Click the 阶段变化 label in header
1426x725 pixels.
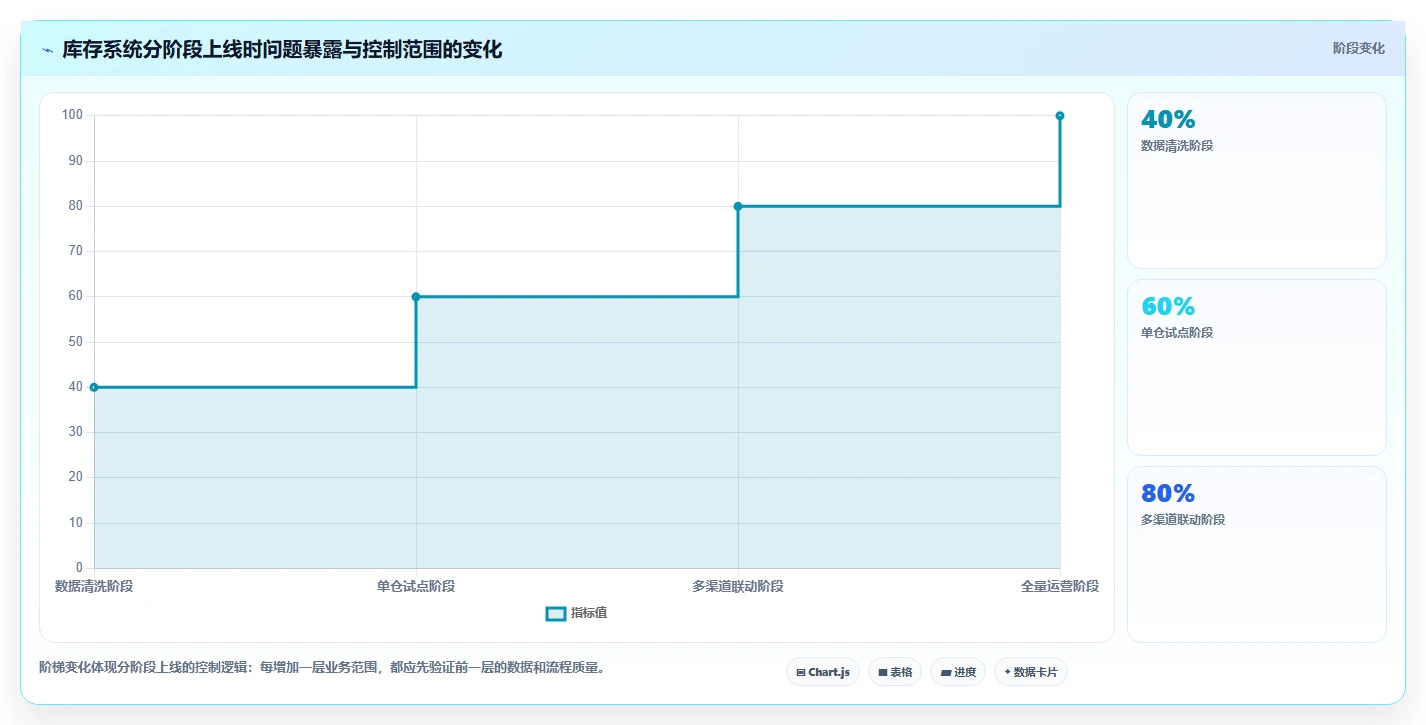[x=1359, y=48]
